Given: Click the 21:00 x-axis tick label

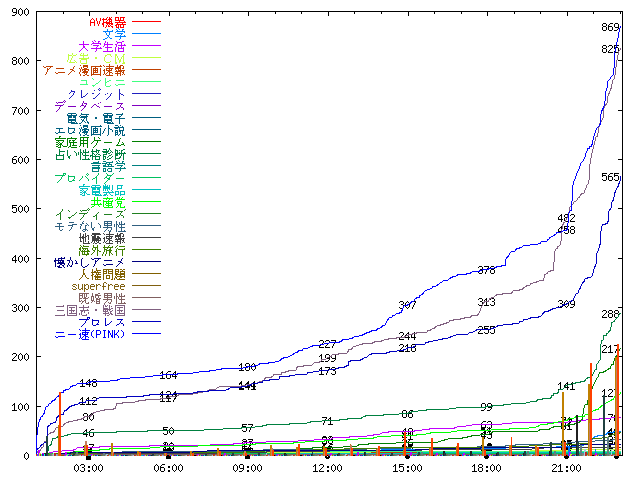Looking at the screenshot, I should tap(566, 467).
